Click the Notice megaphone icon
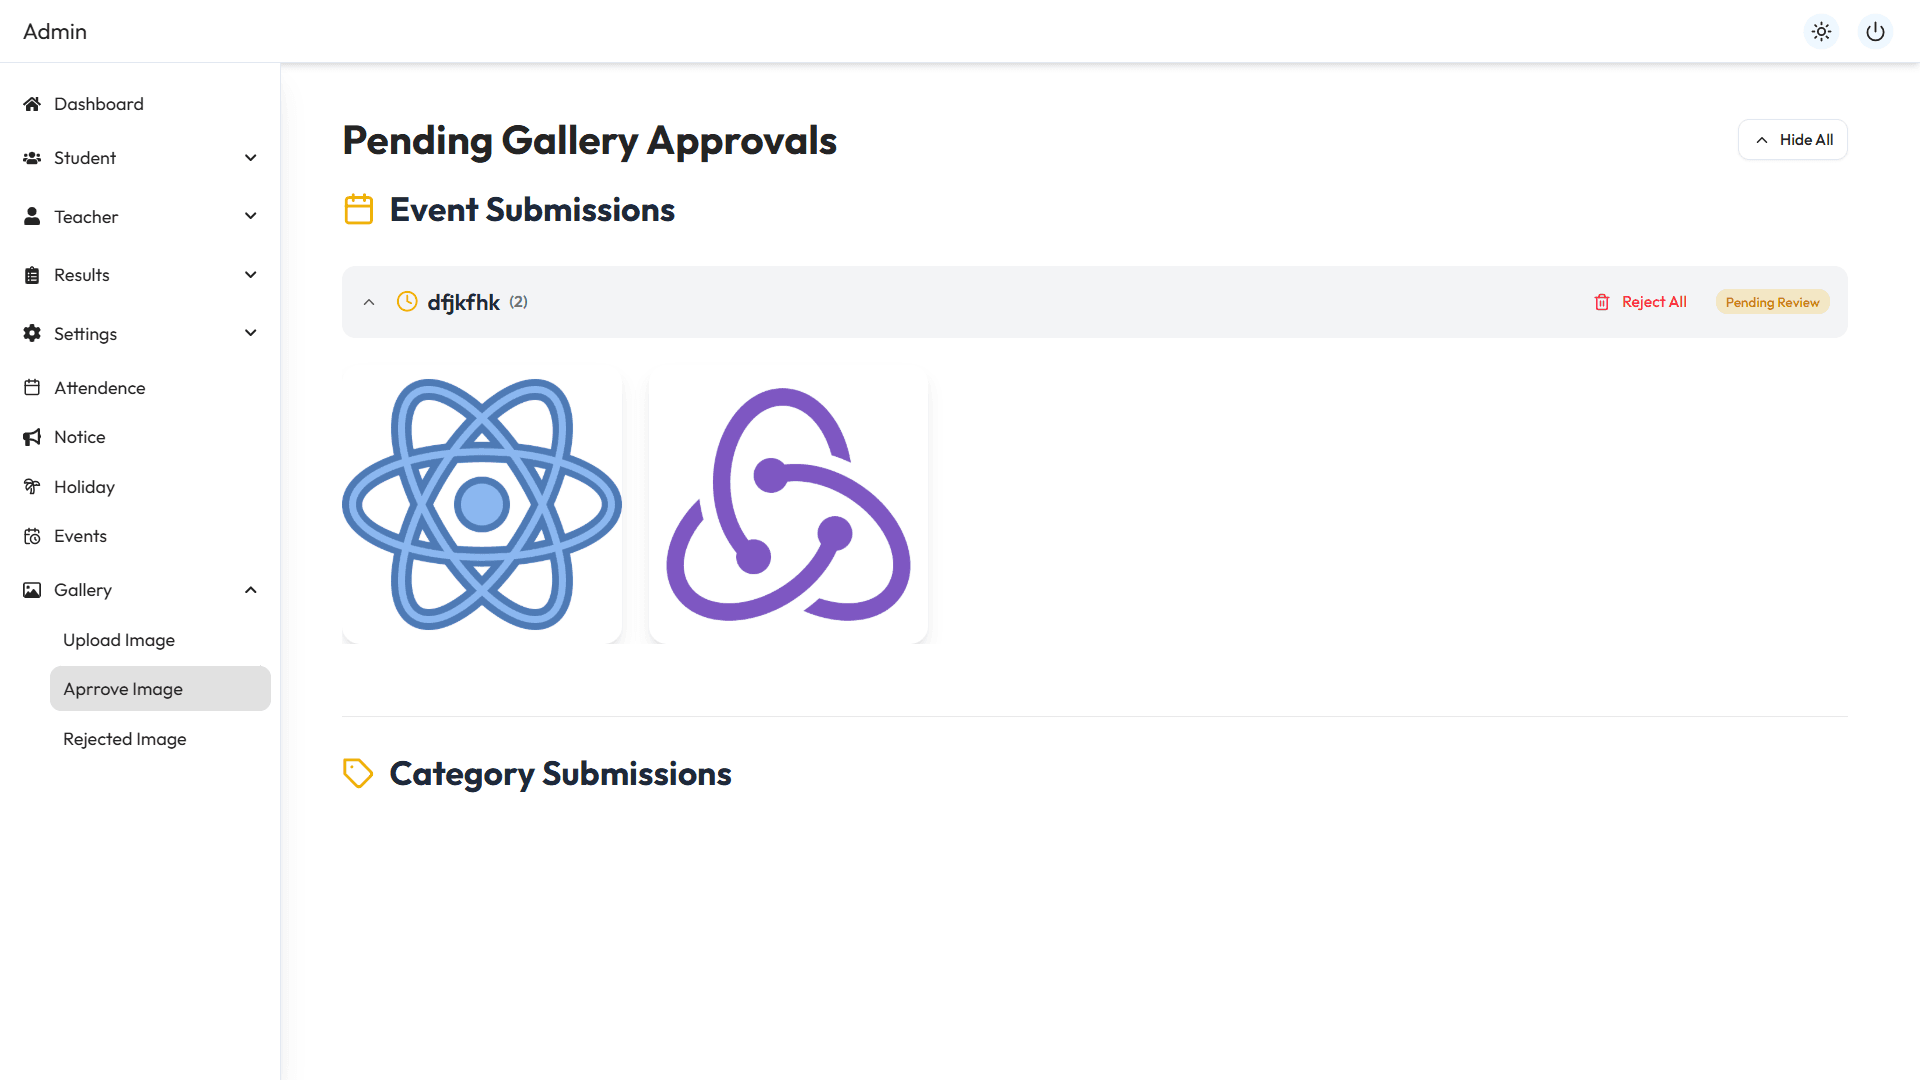 [32, 437]
